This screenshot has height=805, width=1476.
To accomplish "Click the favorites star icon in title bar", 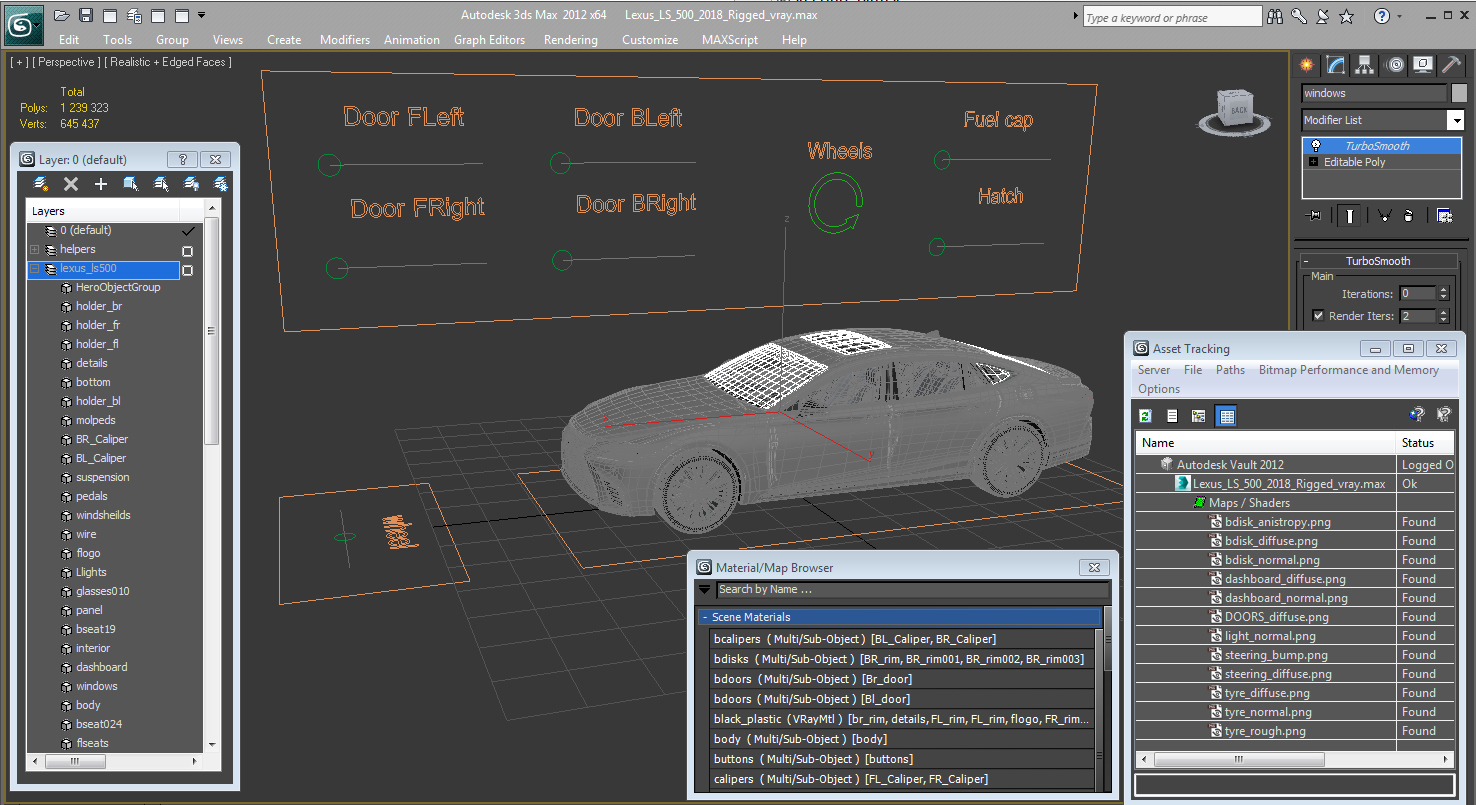I will coord(1346,16).
